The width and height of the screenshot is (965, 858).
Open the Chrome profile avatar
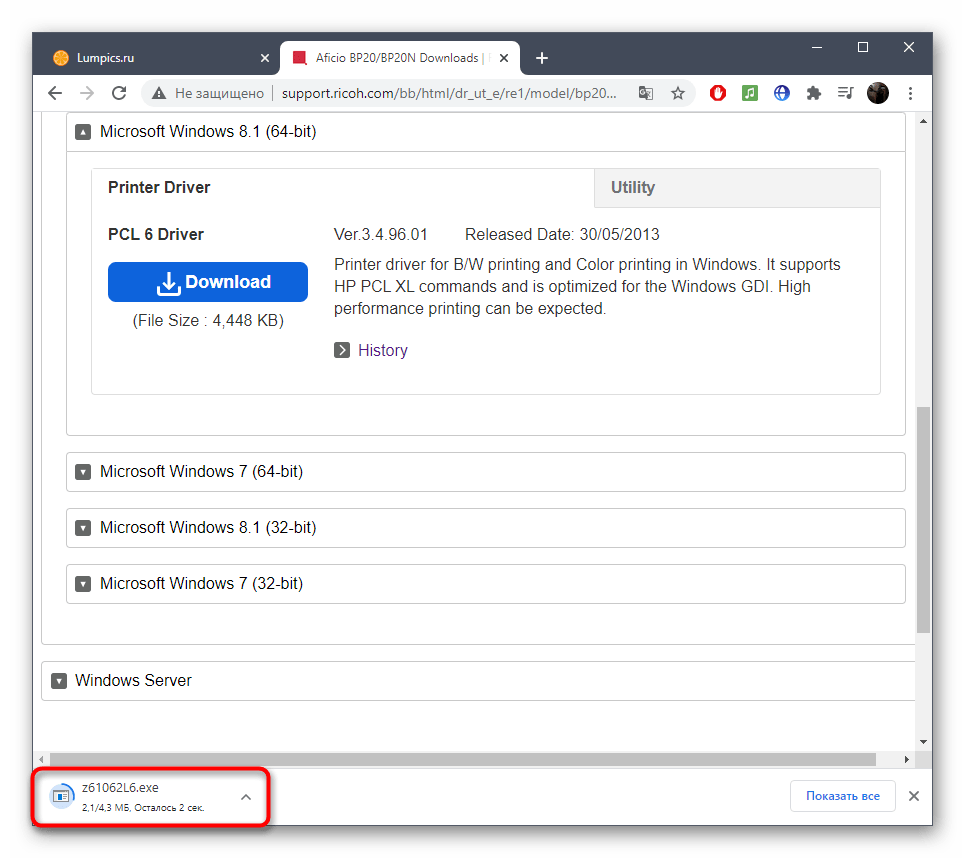tap(878, 93)
